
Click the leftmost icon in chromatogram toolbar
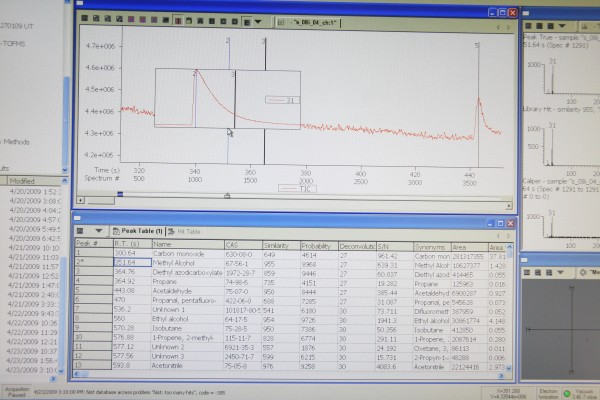[x=85, y=18]
